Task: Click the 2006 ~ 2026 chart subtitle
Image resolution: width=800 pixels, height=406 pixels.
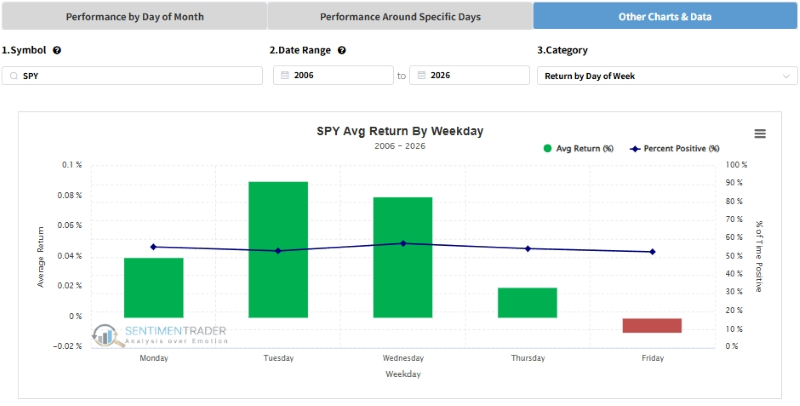Action: [x=400, y=146]
